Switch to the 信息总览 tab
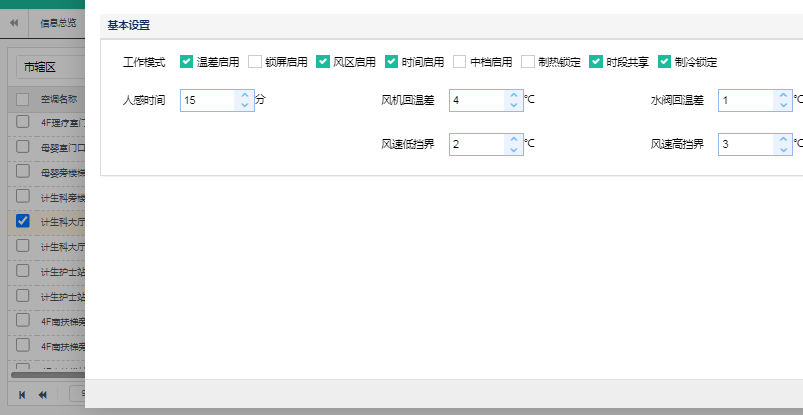 tap(58, 22)
